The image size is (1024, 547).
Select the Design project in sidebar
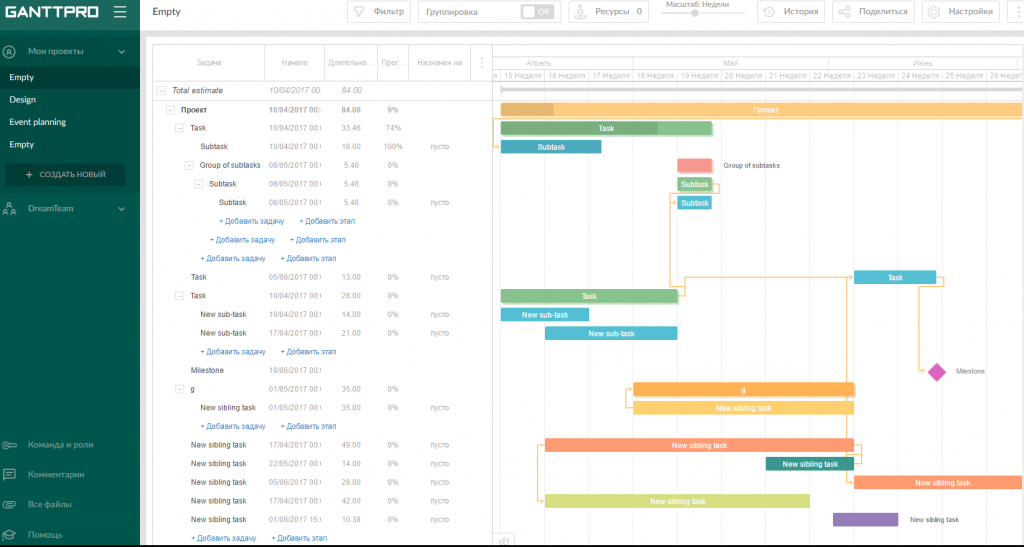point(23,100)
